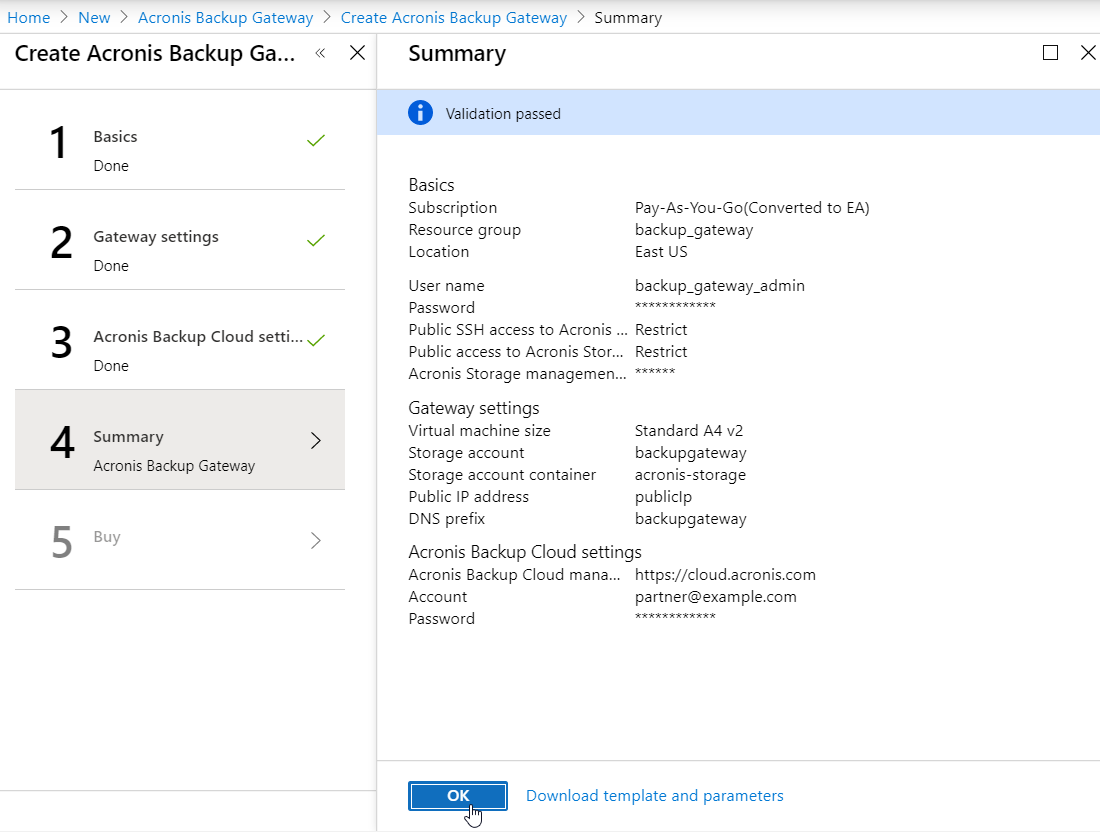Click the DNS prefix label
The image size is (1100, 832).
tap(447, 519)
